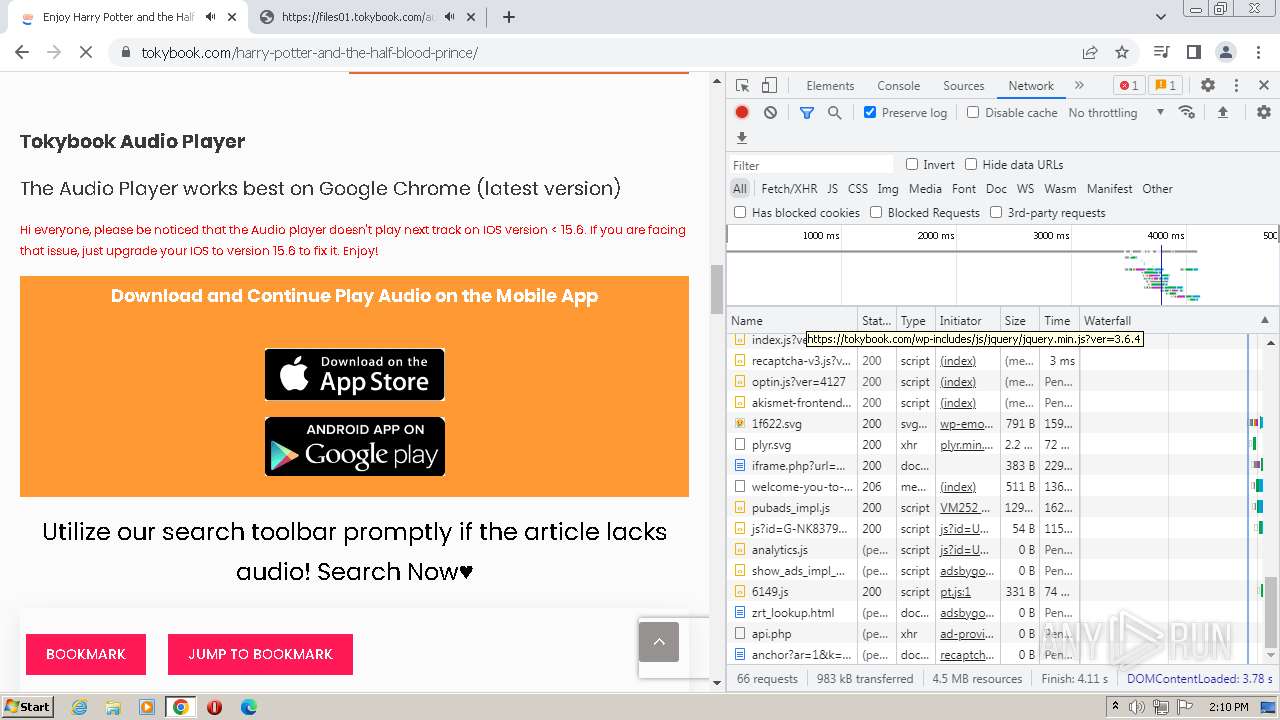
Task: Switch to the Console tab
Action: coord(898,86)
